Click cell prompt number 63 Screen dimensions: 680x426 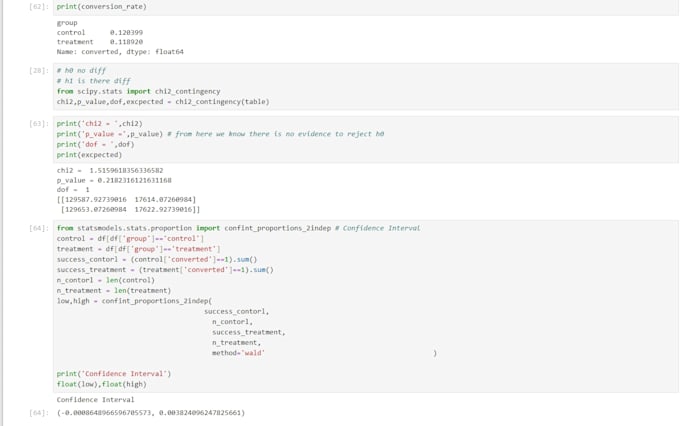(x=39, y=124)
